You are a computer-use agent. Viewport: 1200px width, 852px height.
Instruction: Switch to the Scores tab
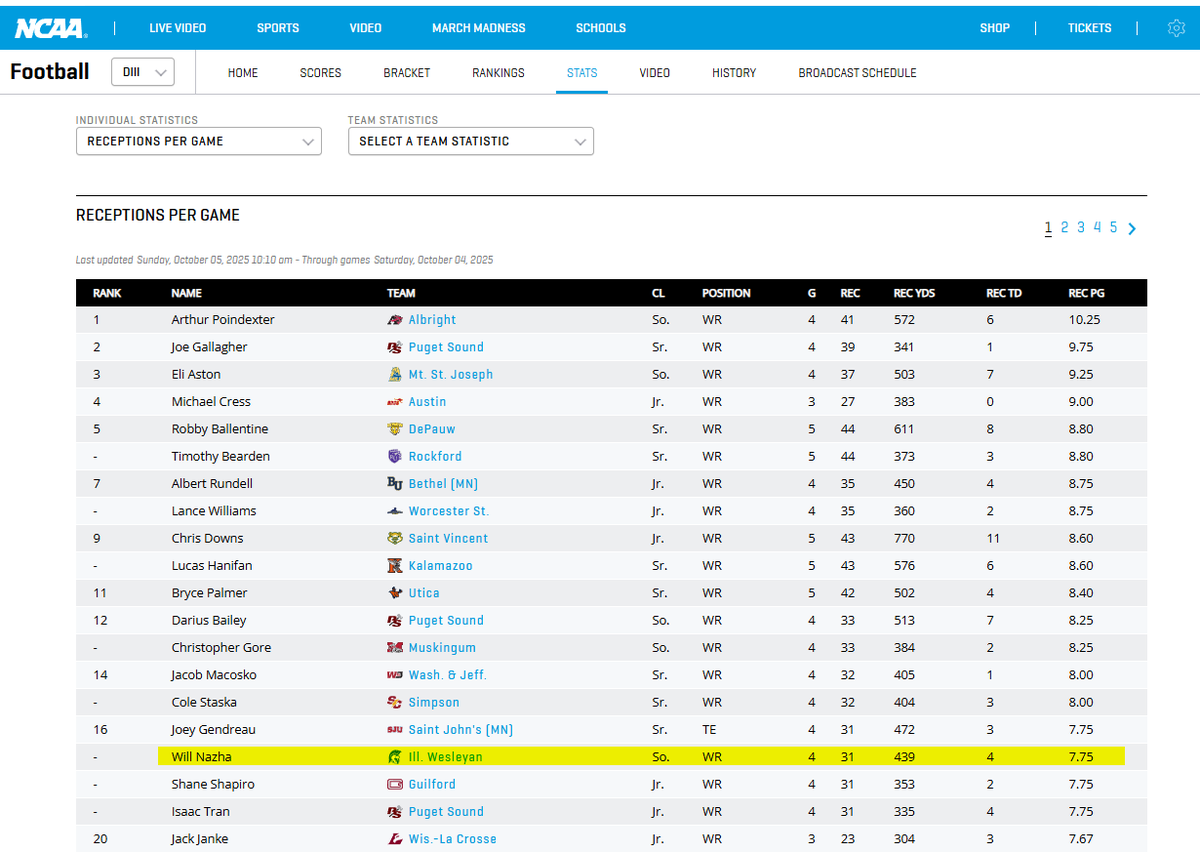(321, 73)
